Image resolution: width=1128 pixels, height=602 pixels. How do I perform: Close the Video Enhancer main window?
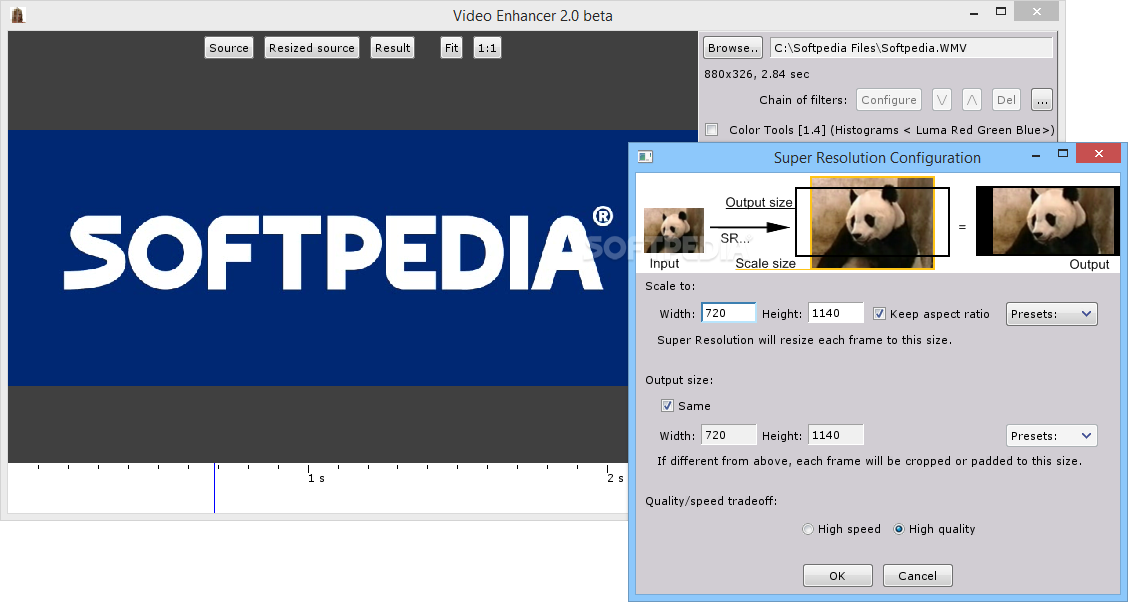click(x=1037, y=12)
